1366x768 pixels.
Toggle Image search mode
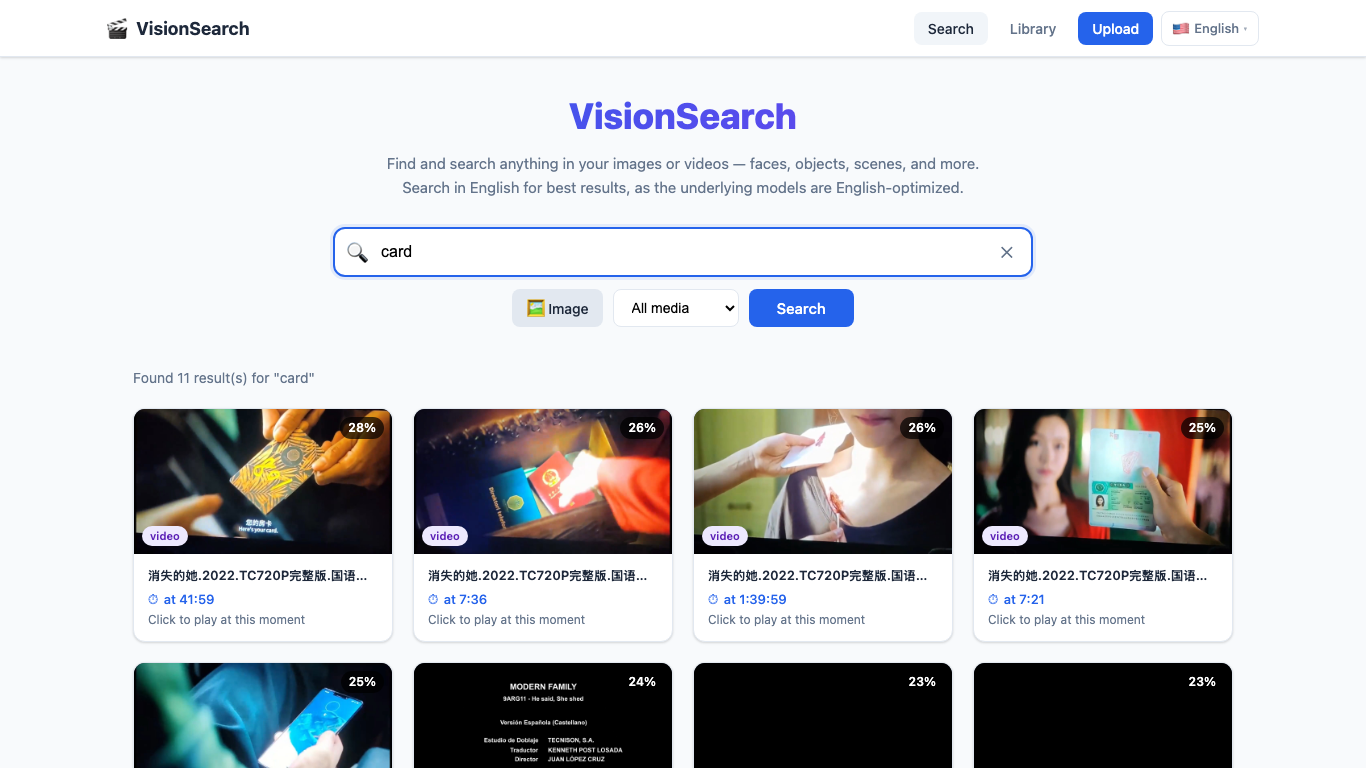(557, 308)
